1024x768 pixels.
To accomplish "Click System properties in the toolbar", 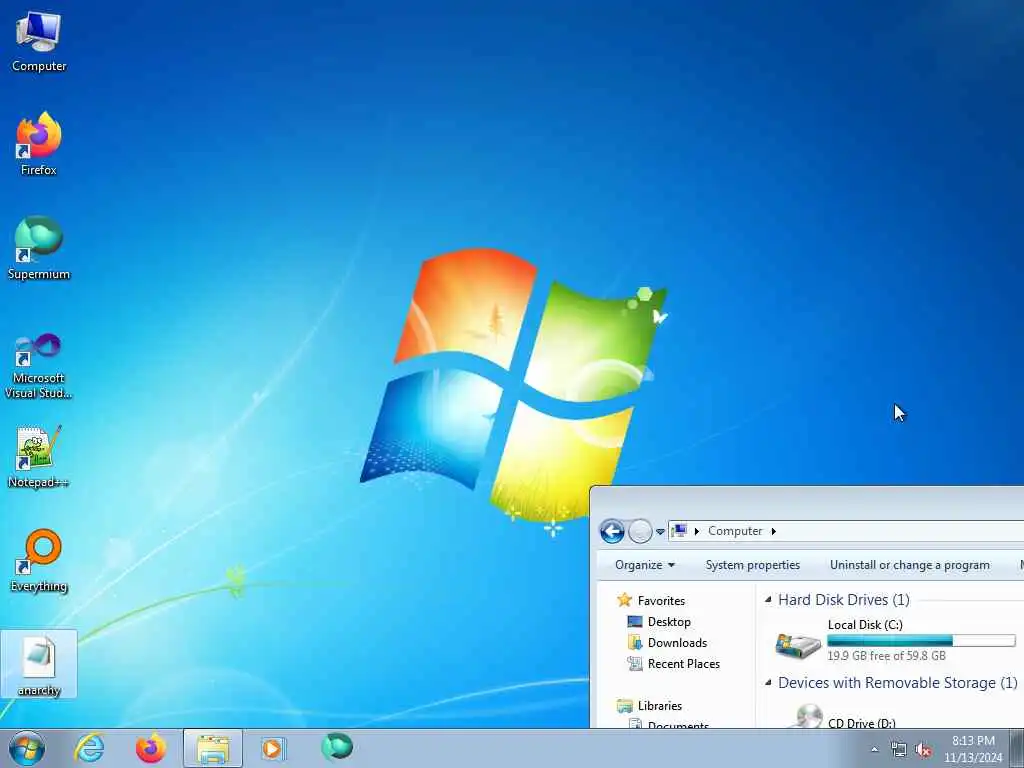I will [x=752, y=565].
